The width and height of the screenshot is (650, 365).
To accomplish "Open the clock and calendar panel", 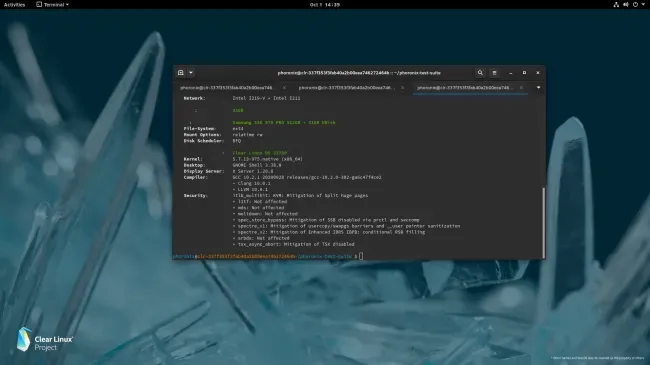I will pos(325,5).
